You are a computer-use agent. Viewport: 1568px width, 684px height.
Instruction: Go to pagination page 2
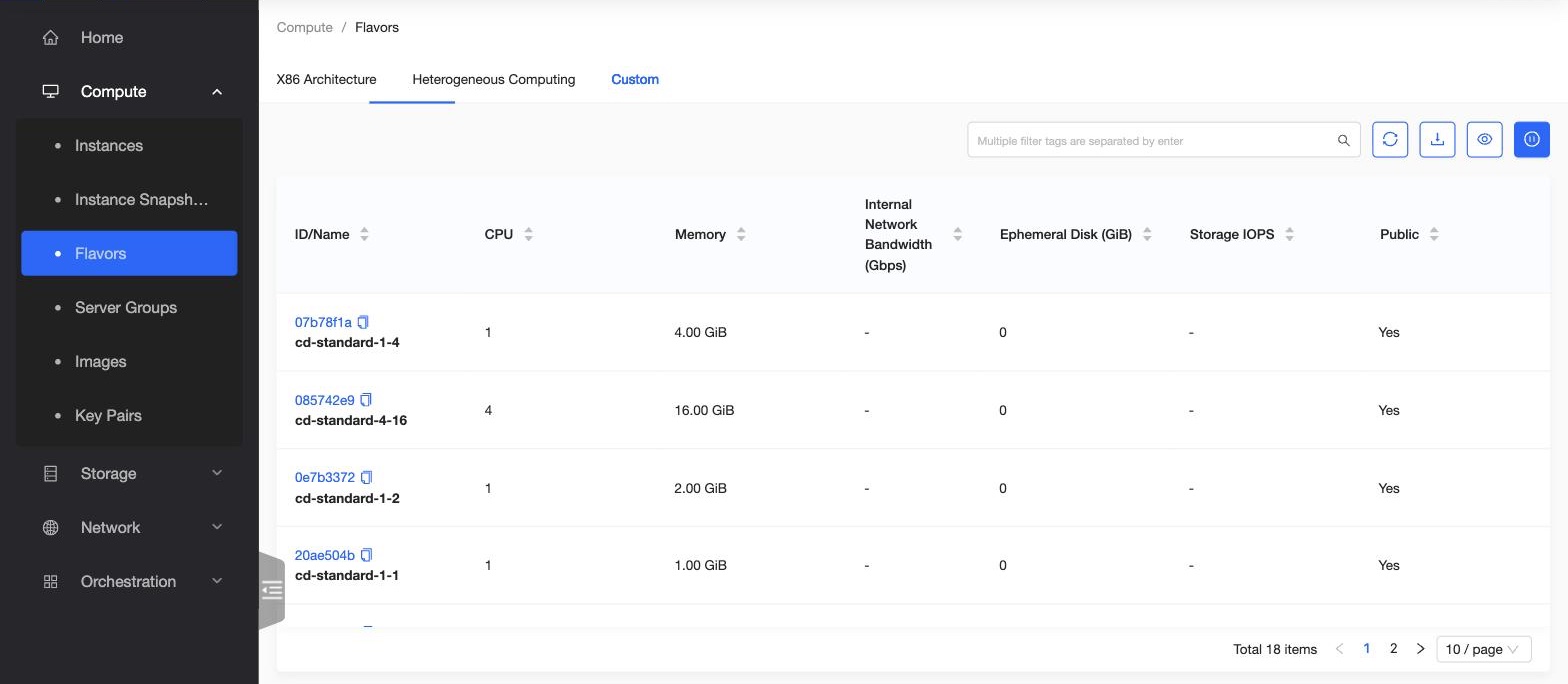tap(1393, 649)
